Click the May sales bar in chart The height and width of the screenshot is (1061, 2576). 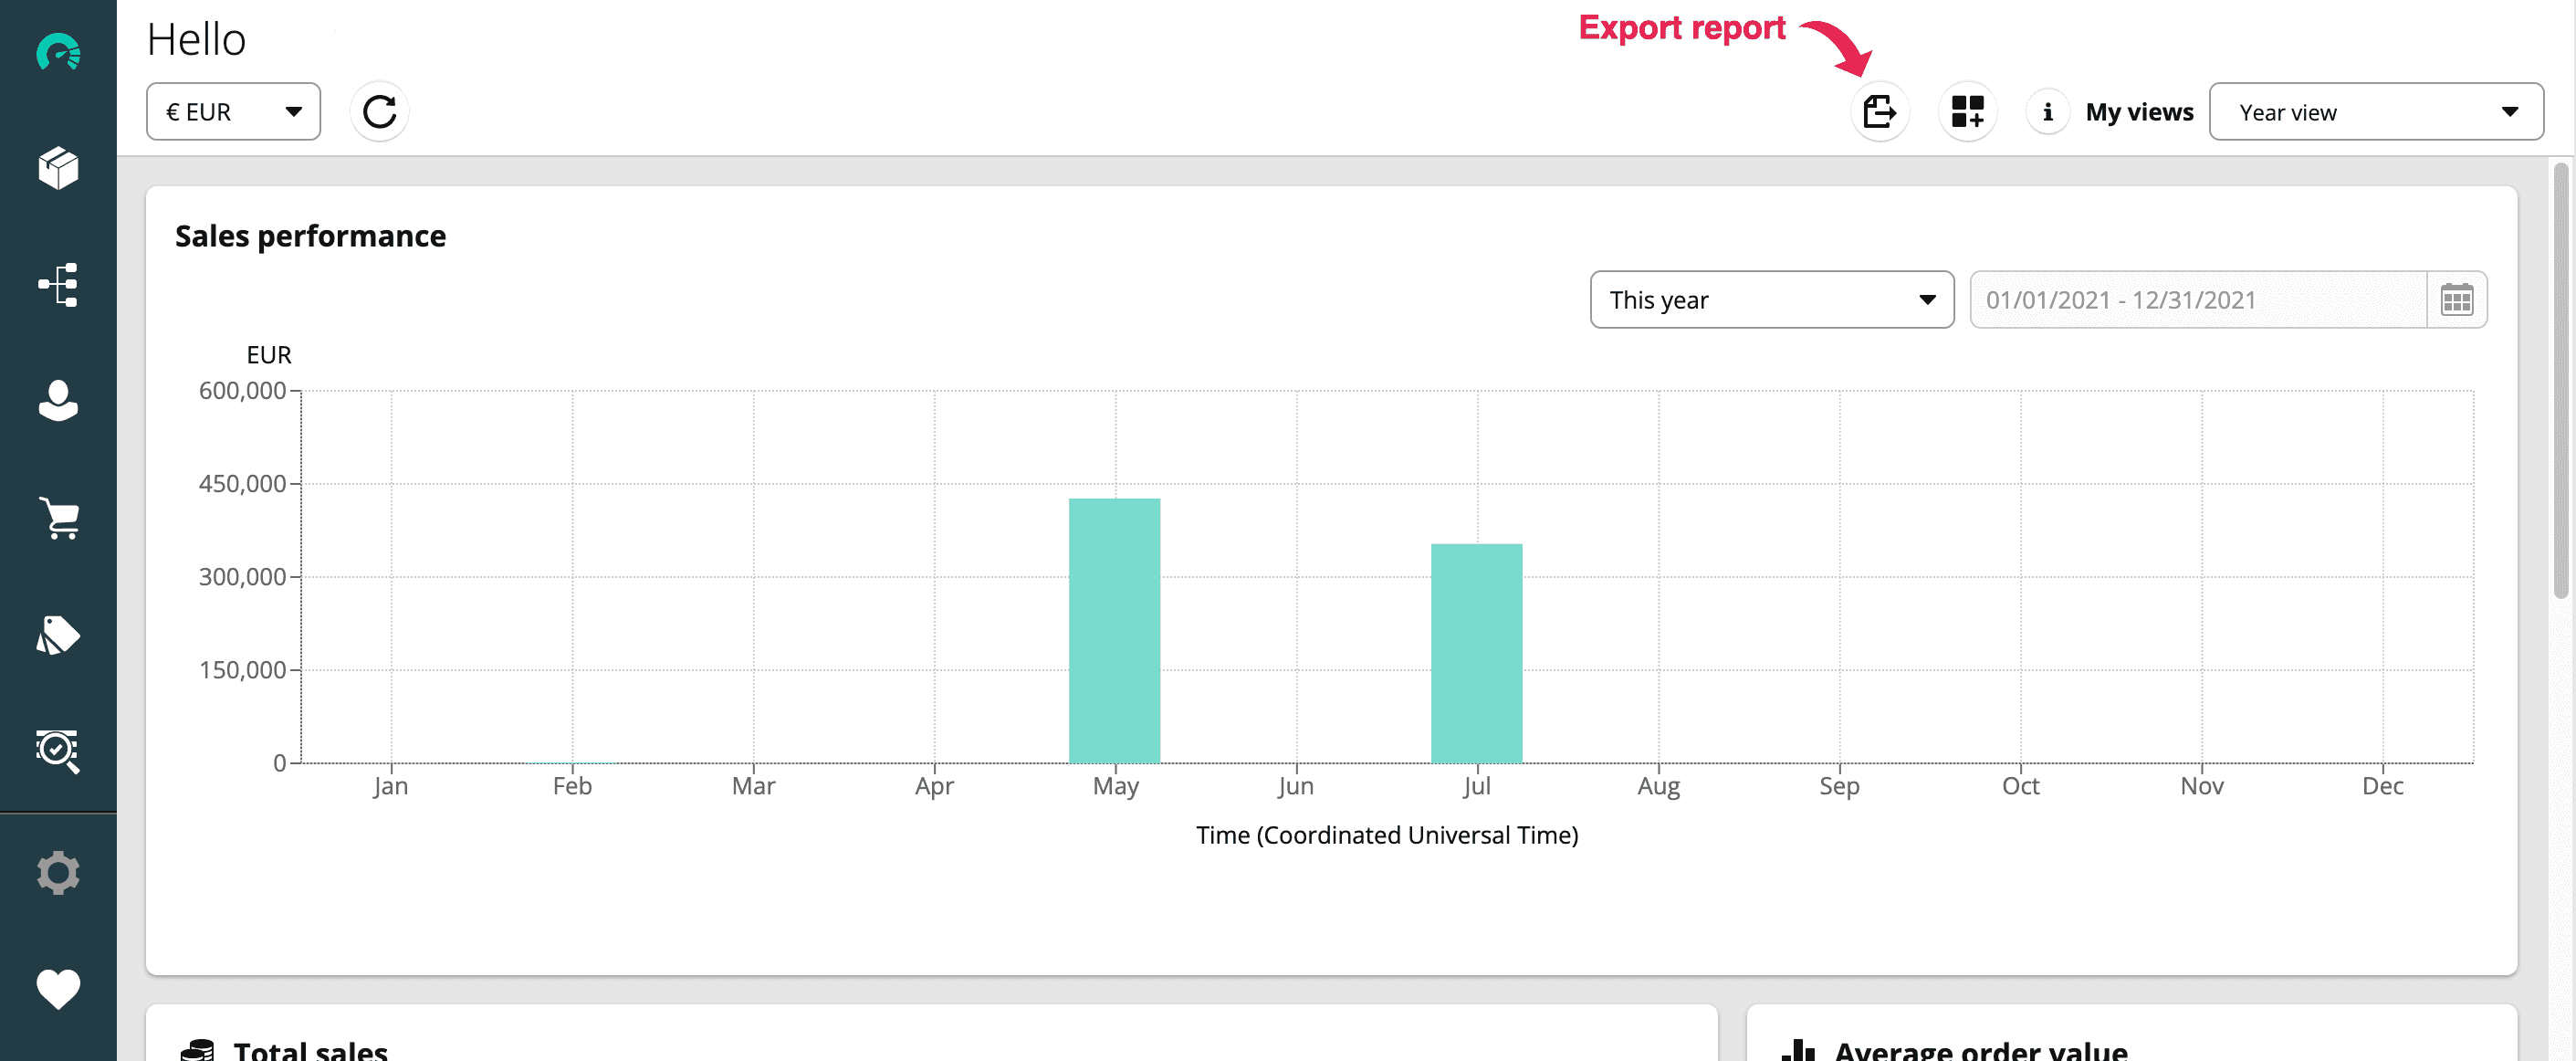(1114, 630)
